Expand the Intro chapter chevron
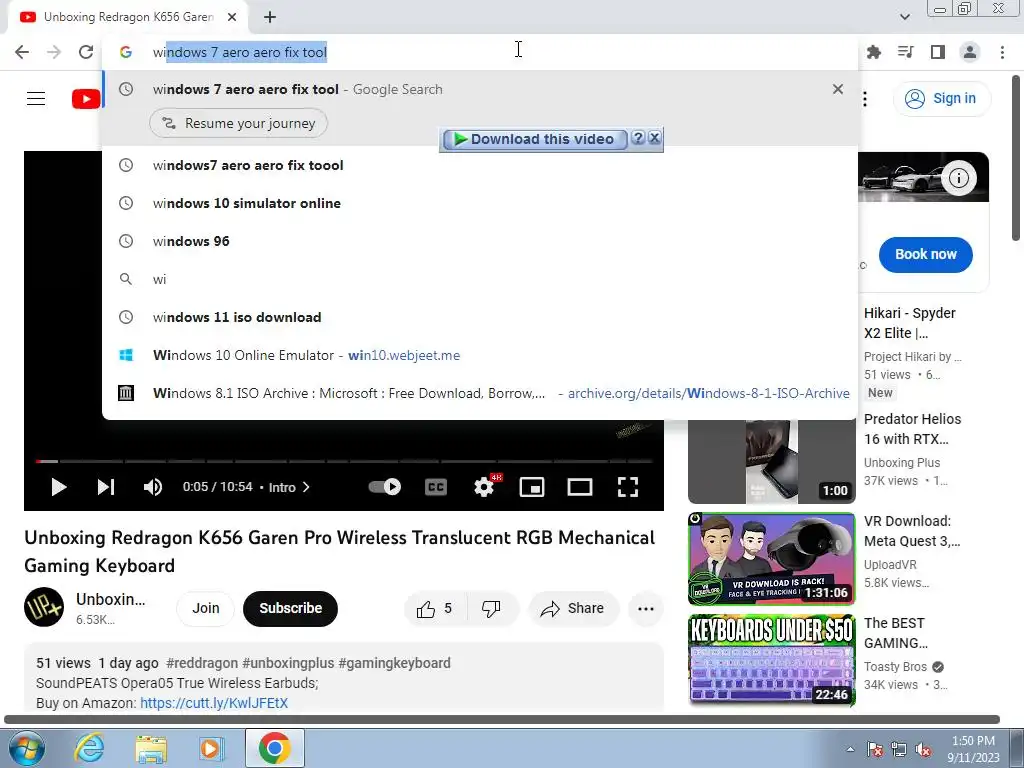This screenshot has height=768, width=1024. (306, 487)
